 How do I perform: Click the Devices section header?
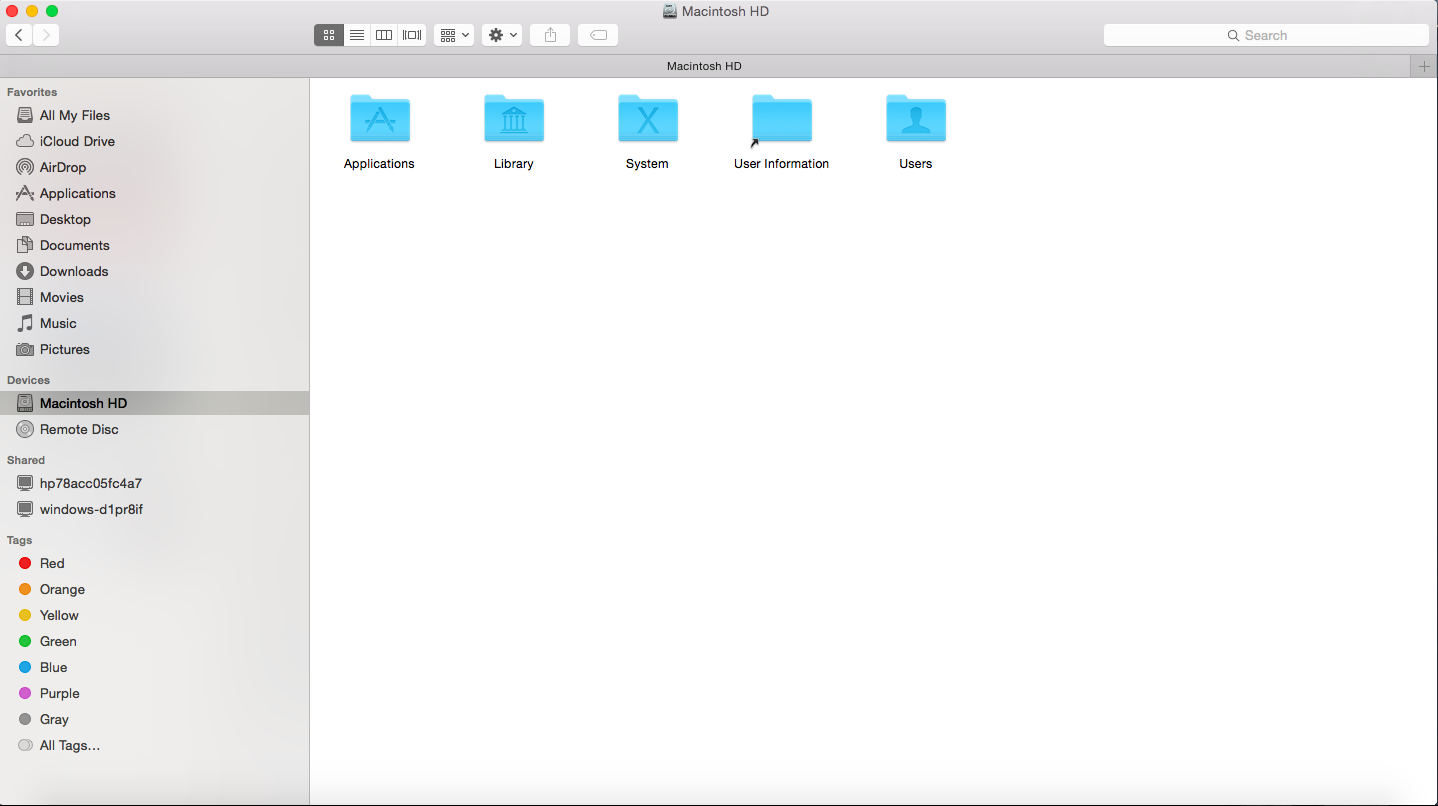point(28,380)
